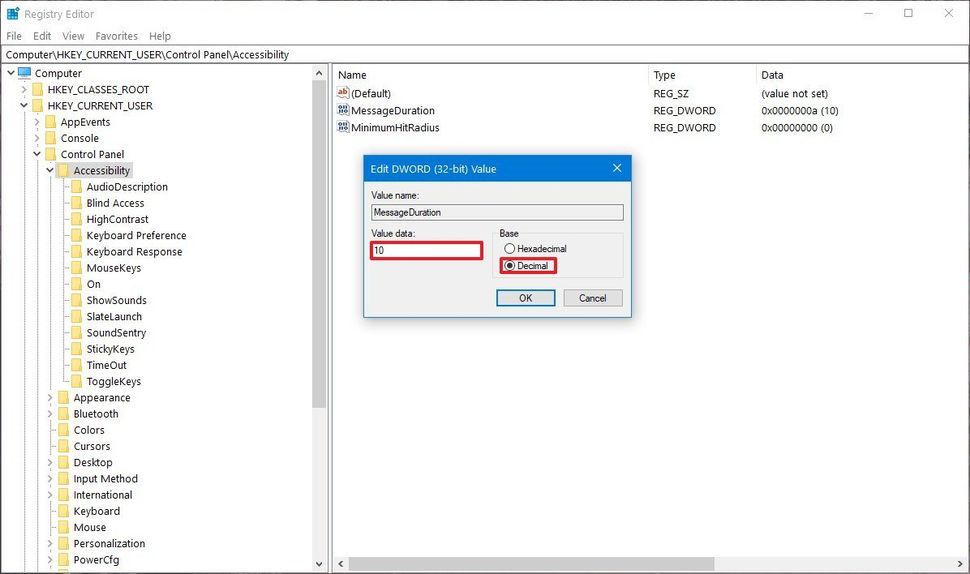The image size is (970, 574).
Task: Expand the Console key
Action: coord(36,138)
